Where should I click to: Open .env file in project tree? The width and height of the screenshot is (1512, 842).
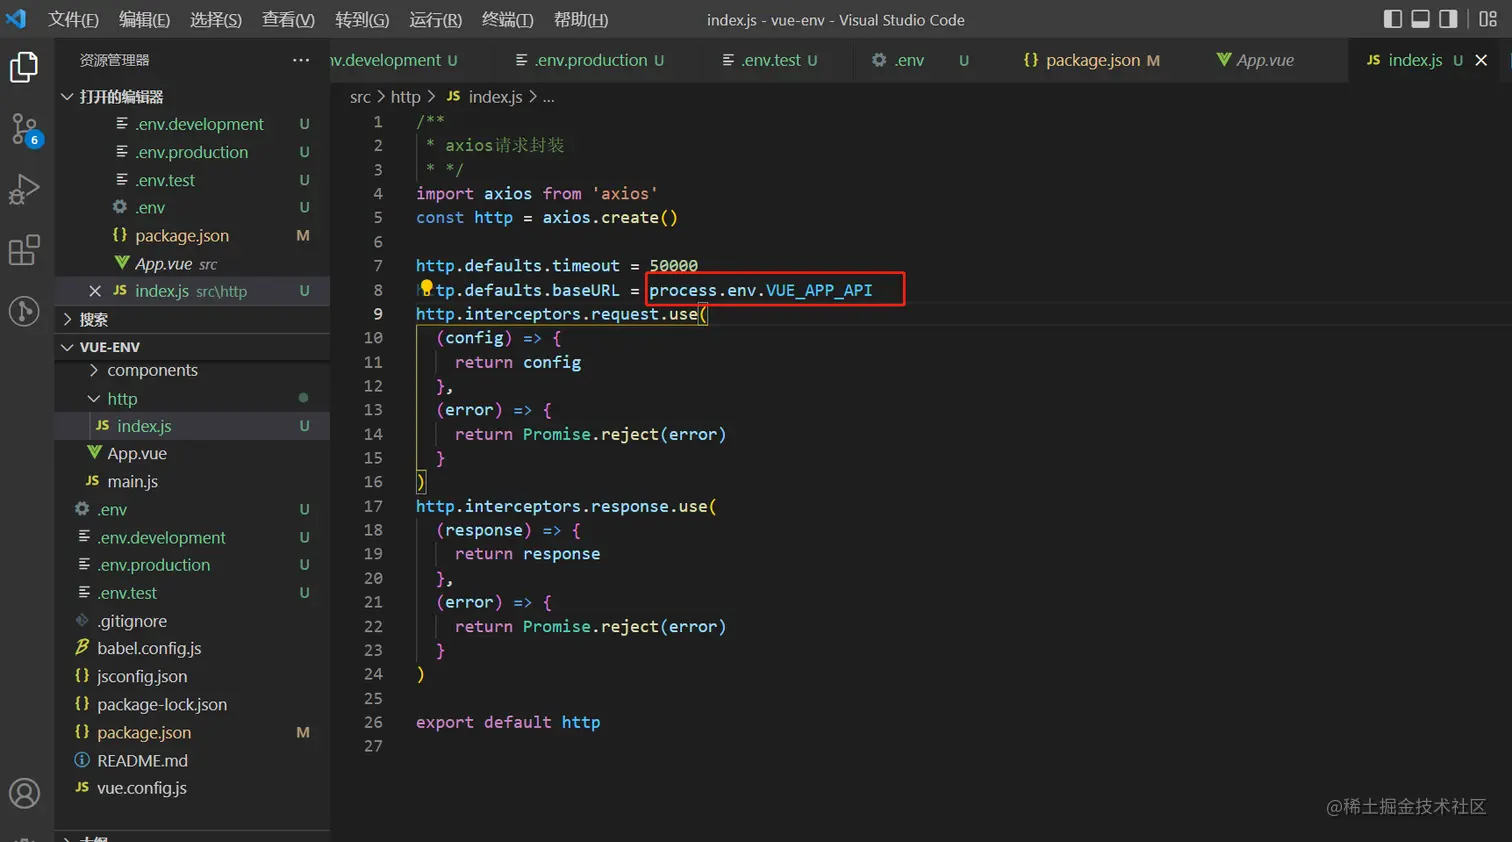192,509
